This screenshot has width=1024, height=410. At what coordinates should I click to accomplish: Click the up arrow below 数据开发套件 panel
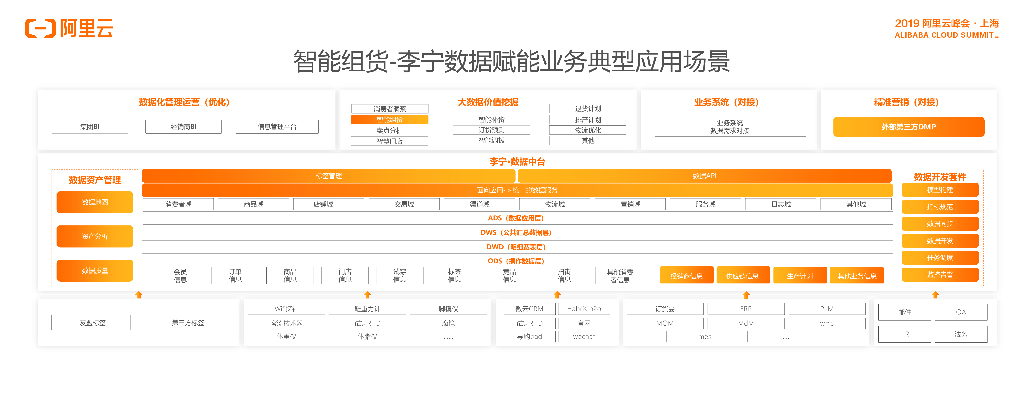(935, 295)
